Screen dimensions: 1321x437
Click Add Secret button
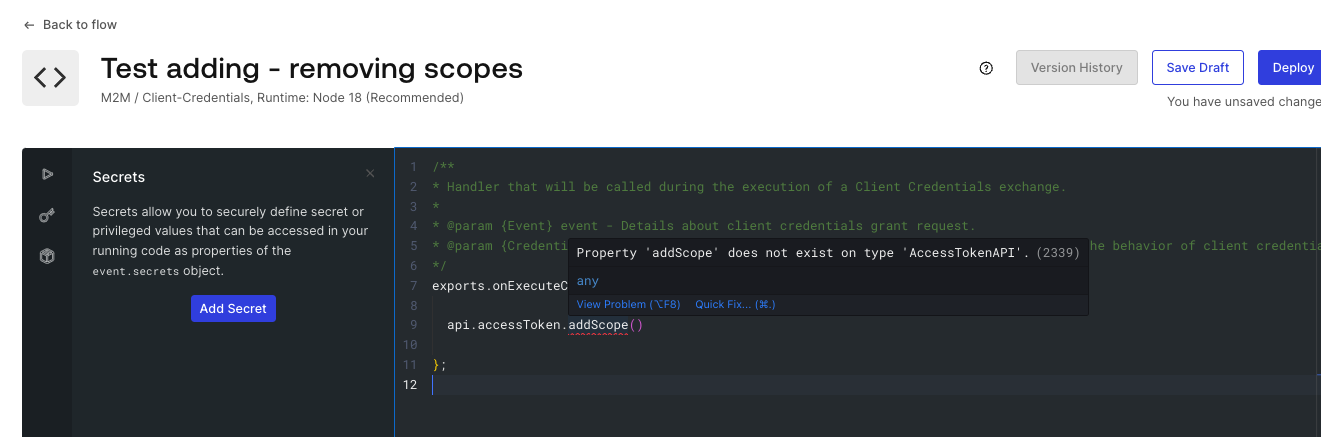(233, 308)
